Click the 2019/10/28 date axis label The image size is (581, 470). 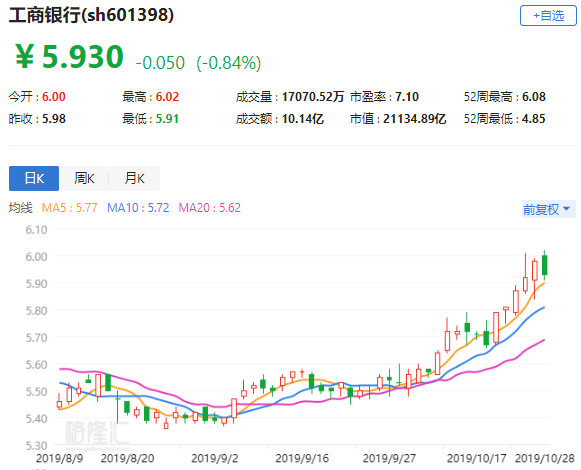(545, 458)
